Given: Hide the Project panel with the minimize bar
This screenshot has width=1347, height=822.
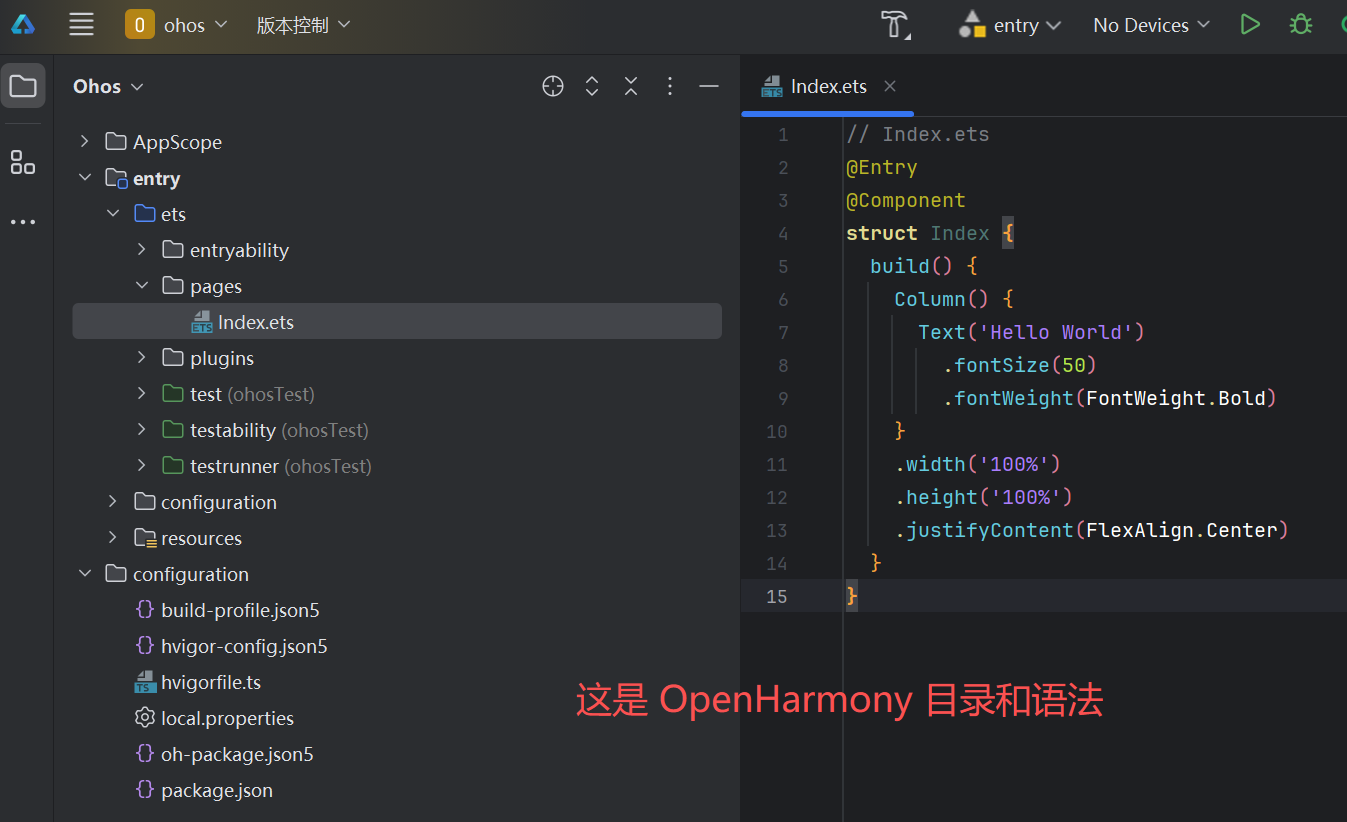Looking at the screenshot, I should [709, 86].
